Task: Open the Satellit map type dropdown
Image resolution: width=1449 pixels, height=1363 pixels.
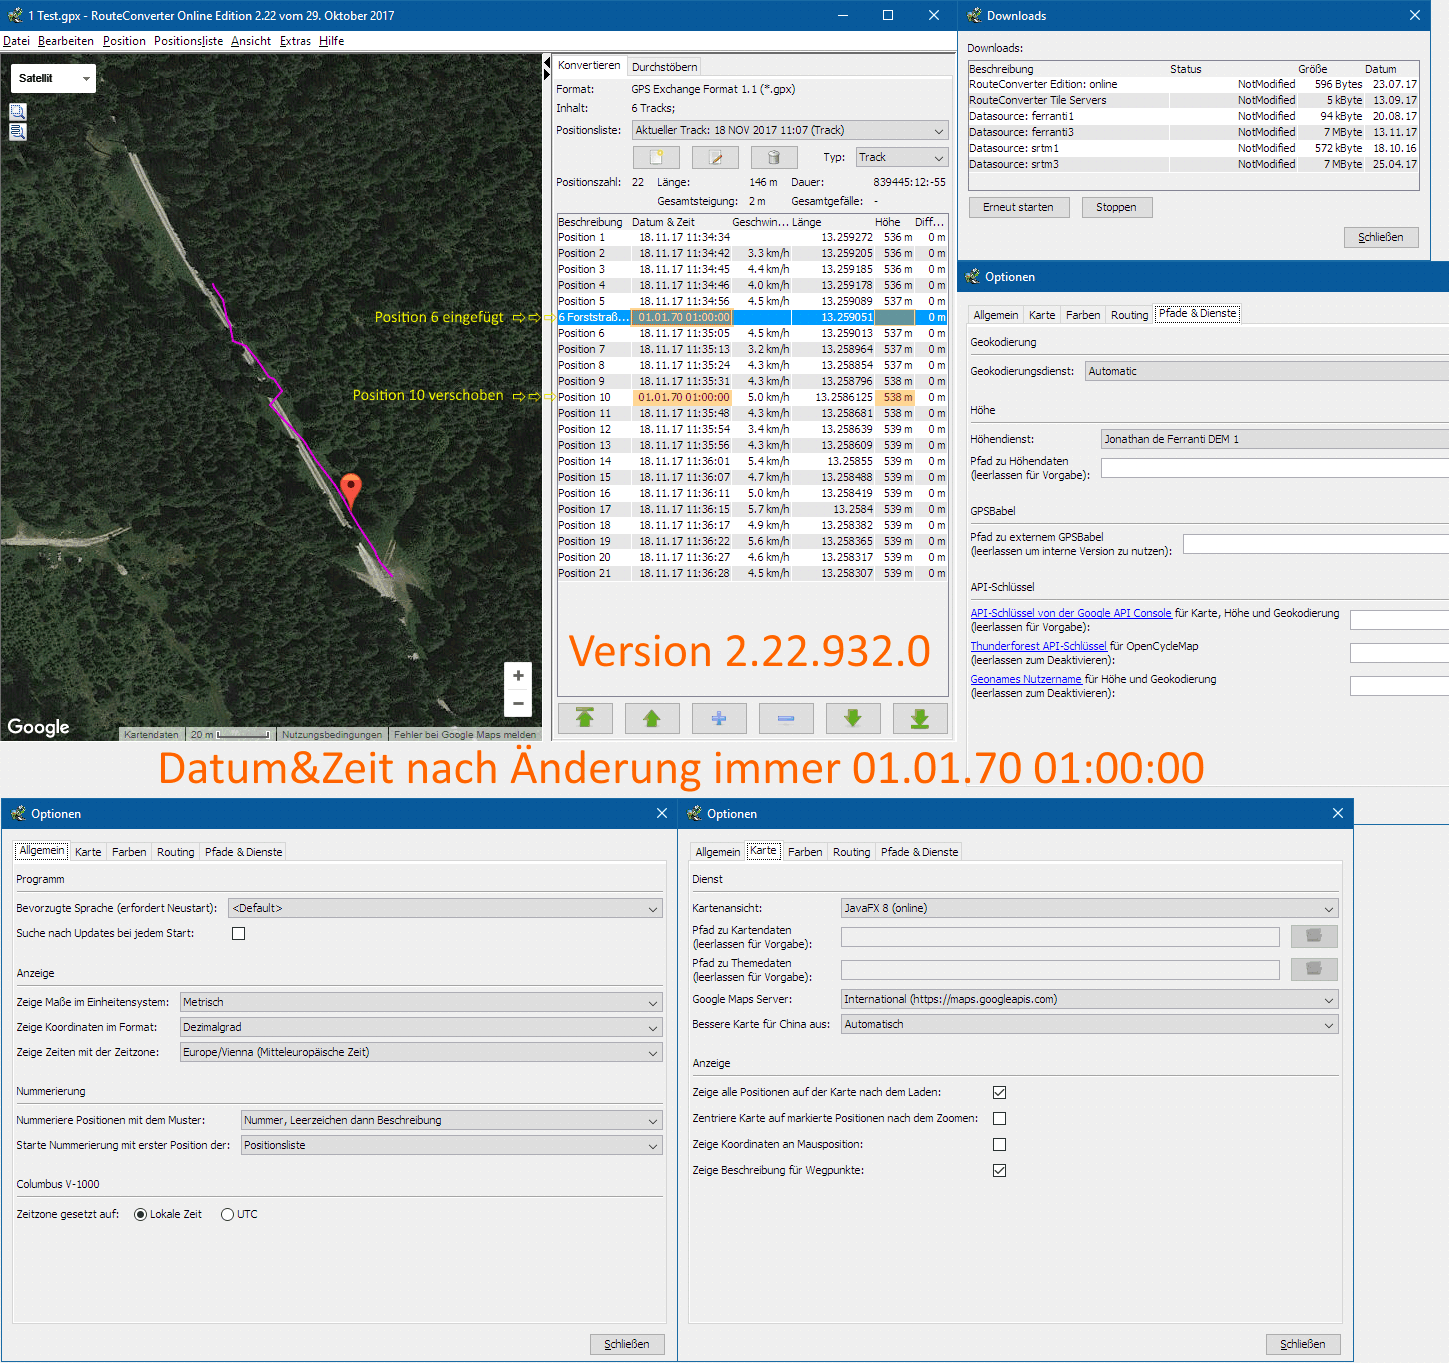Action: click(53, 78)
